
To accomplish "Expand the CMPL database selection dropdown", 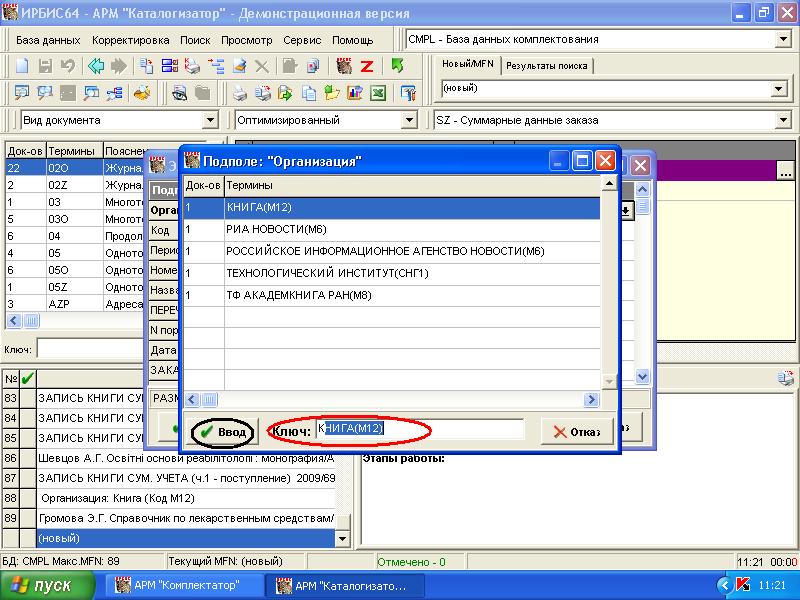I will coord(782,40).
